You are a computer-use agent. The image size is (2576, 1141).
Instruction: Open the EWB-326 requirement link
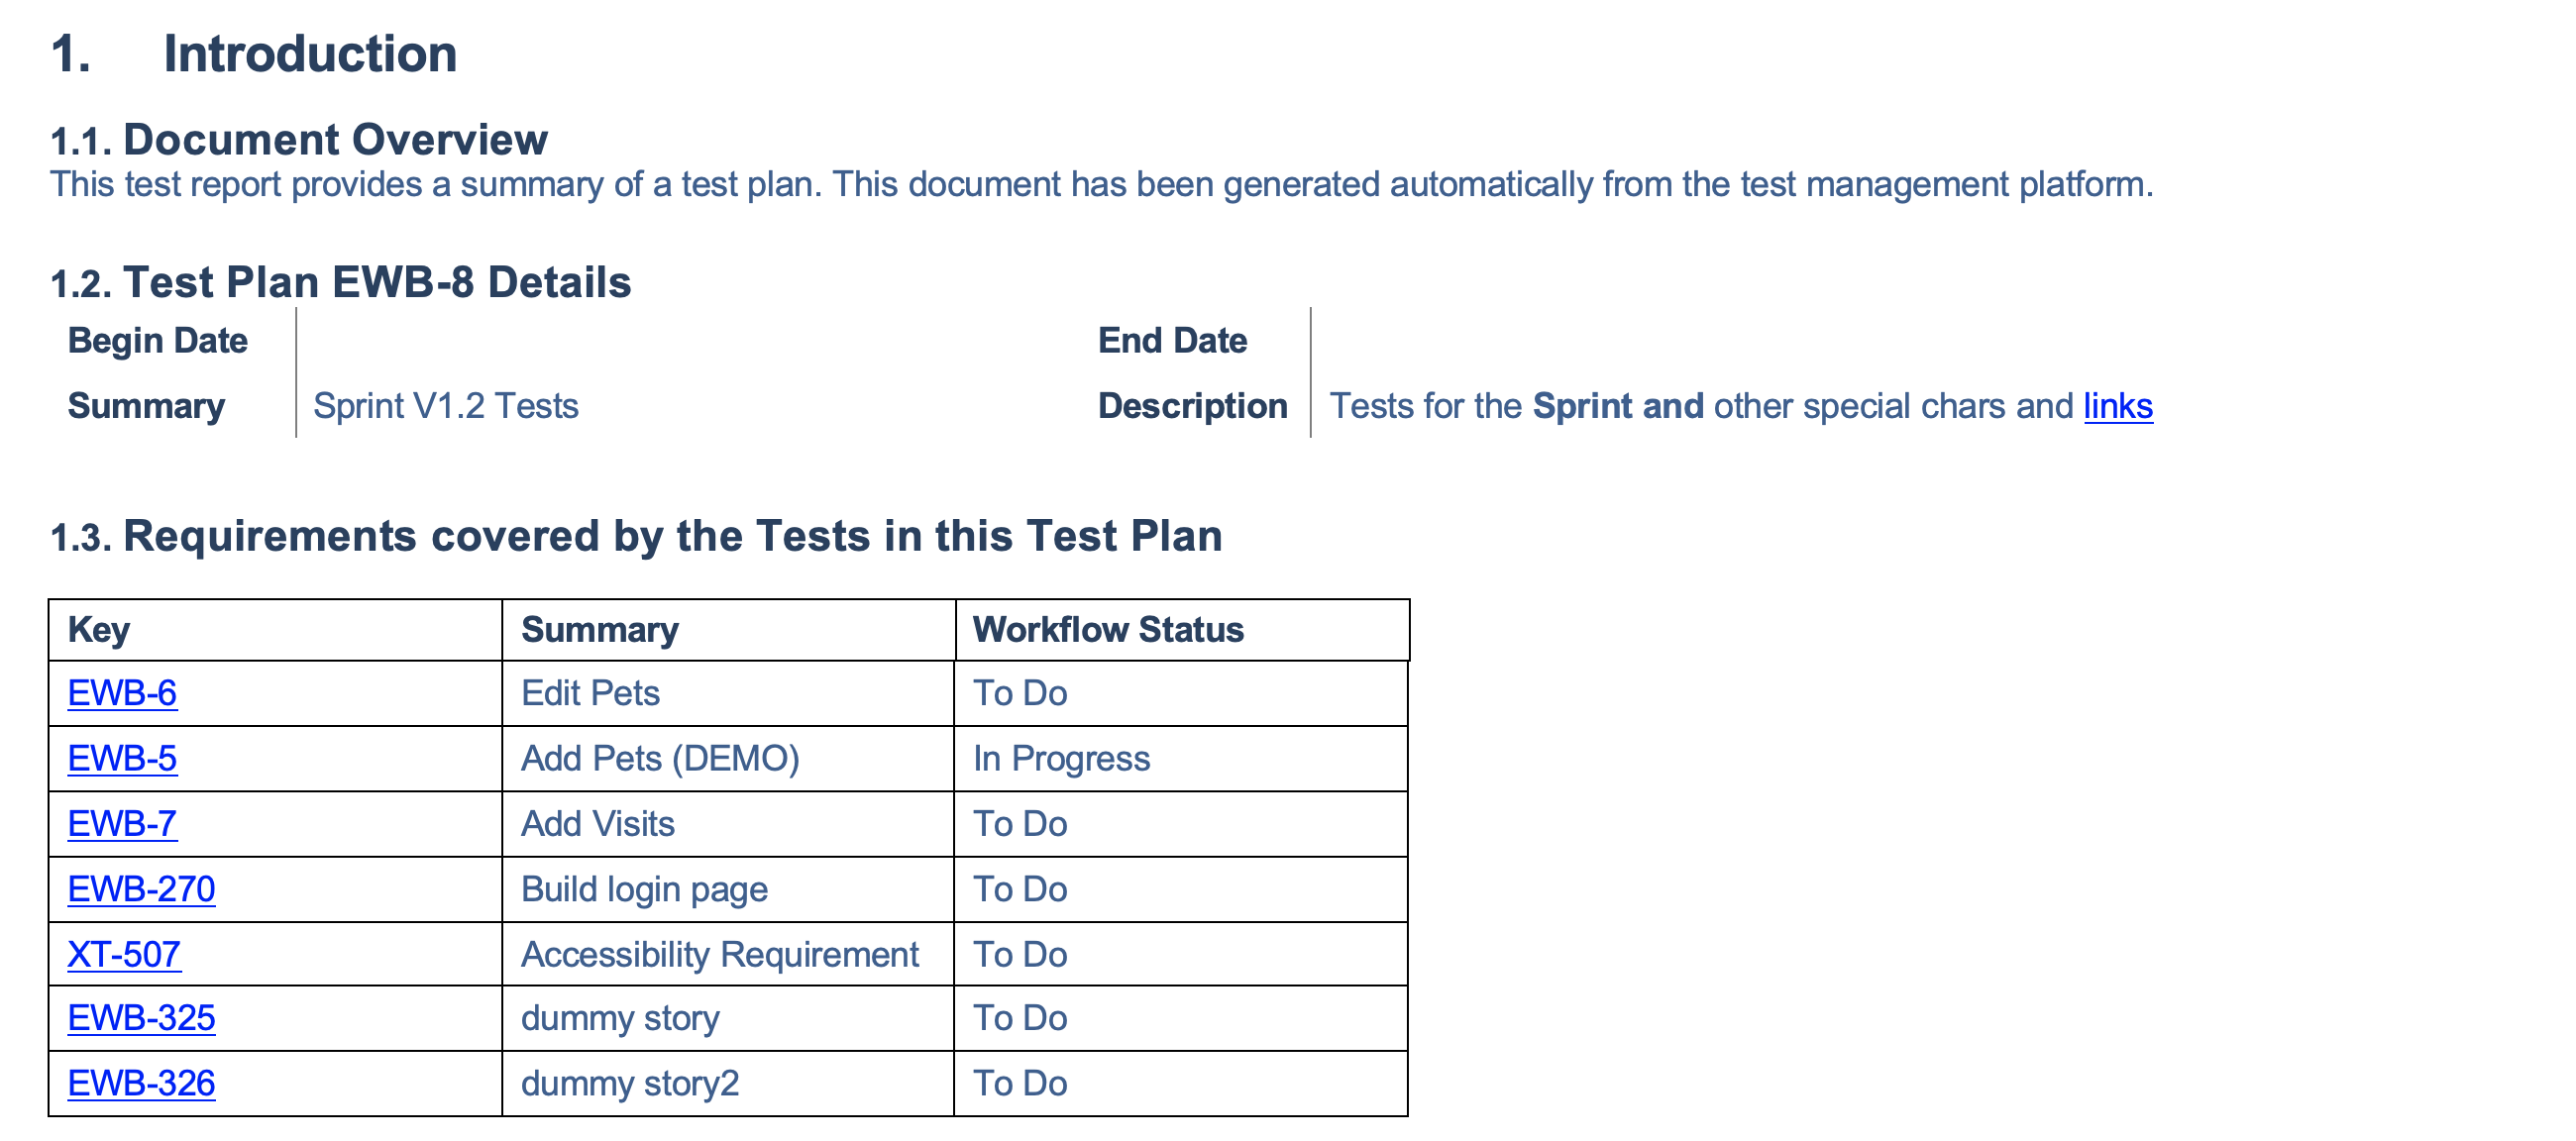[x=141, y=1083]
